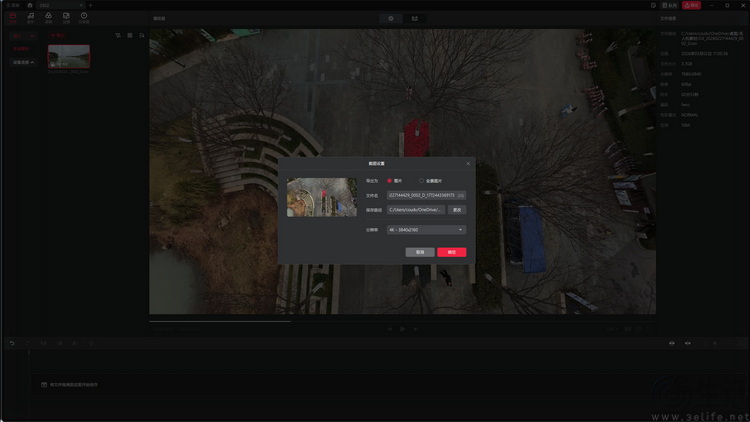Close the 截图设置 screenshot settings dialog

tap(467, 163)
